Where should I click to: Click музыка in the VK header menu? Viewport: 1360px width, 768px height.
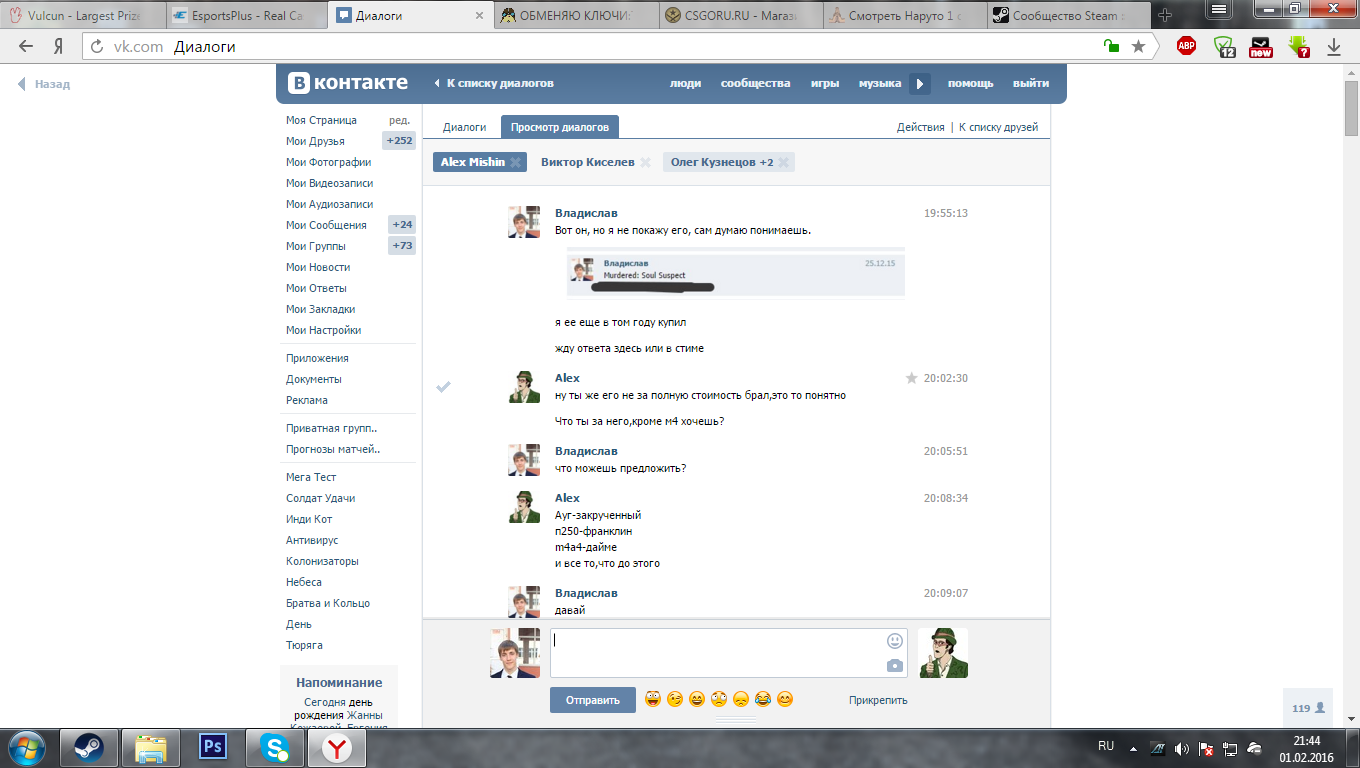(880, 84)
